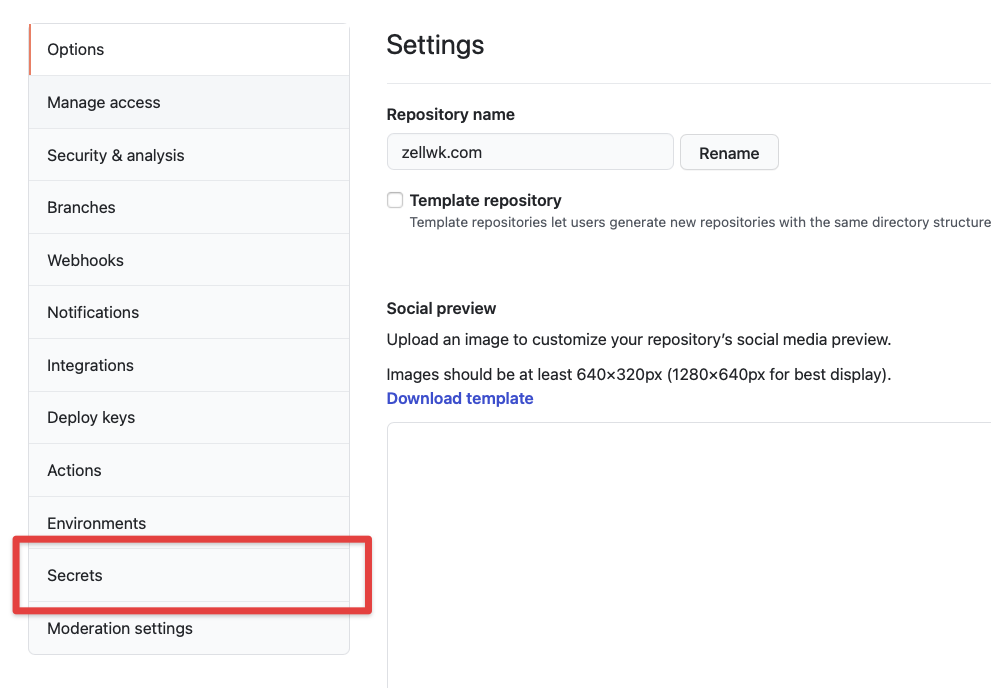Image resolution: width=991 pixels, height=688 pixels.
Task: Enable the Template repository checkbox
Action: 395,200
